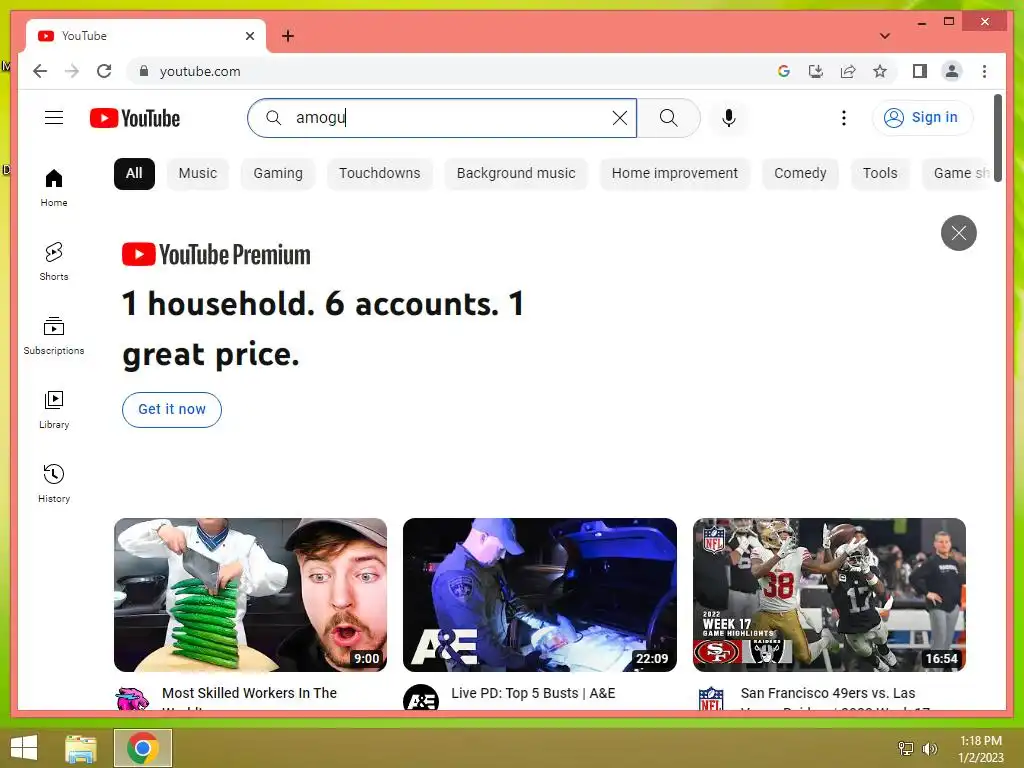The image size is (1024, 768).
Task: Open File Explorer from the taskbar
Action: (x=81, y=748)
